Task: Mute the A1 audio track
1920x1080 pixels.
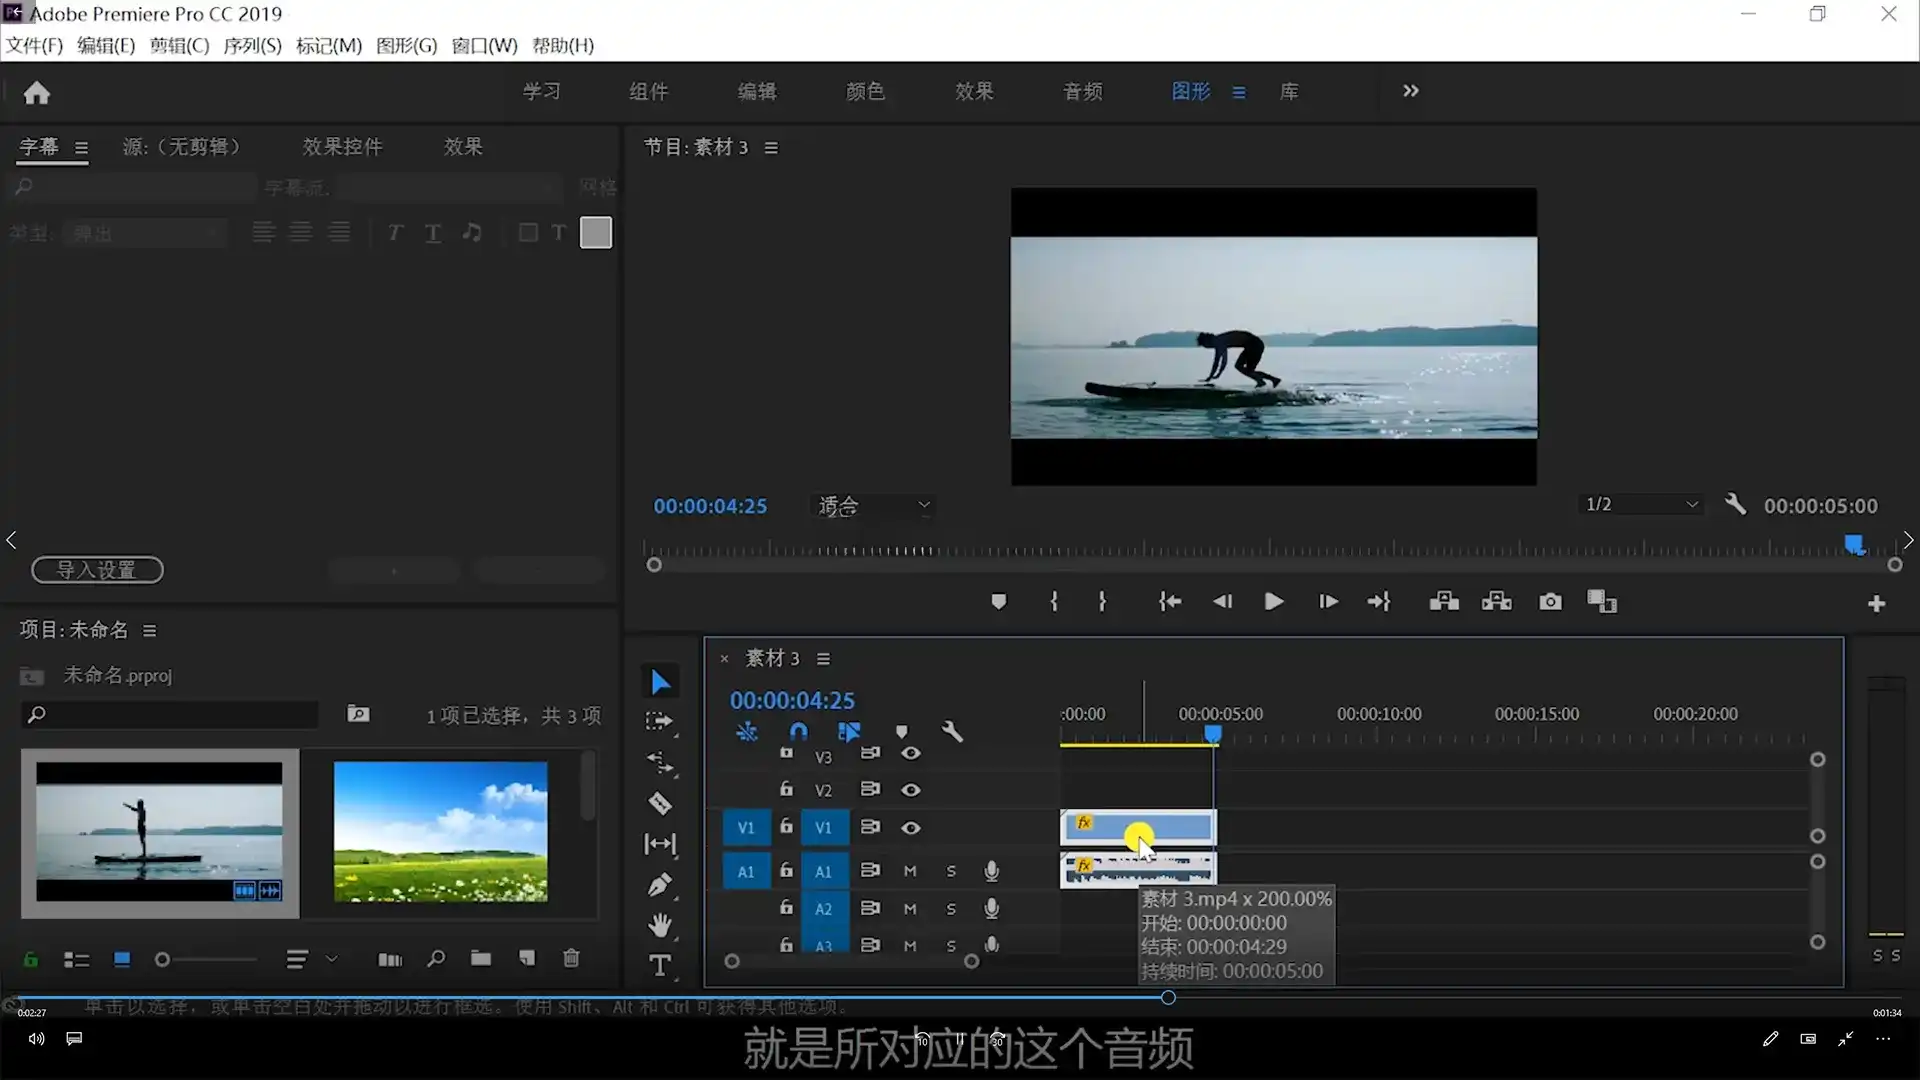Action: pos(911,871)
